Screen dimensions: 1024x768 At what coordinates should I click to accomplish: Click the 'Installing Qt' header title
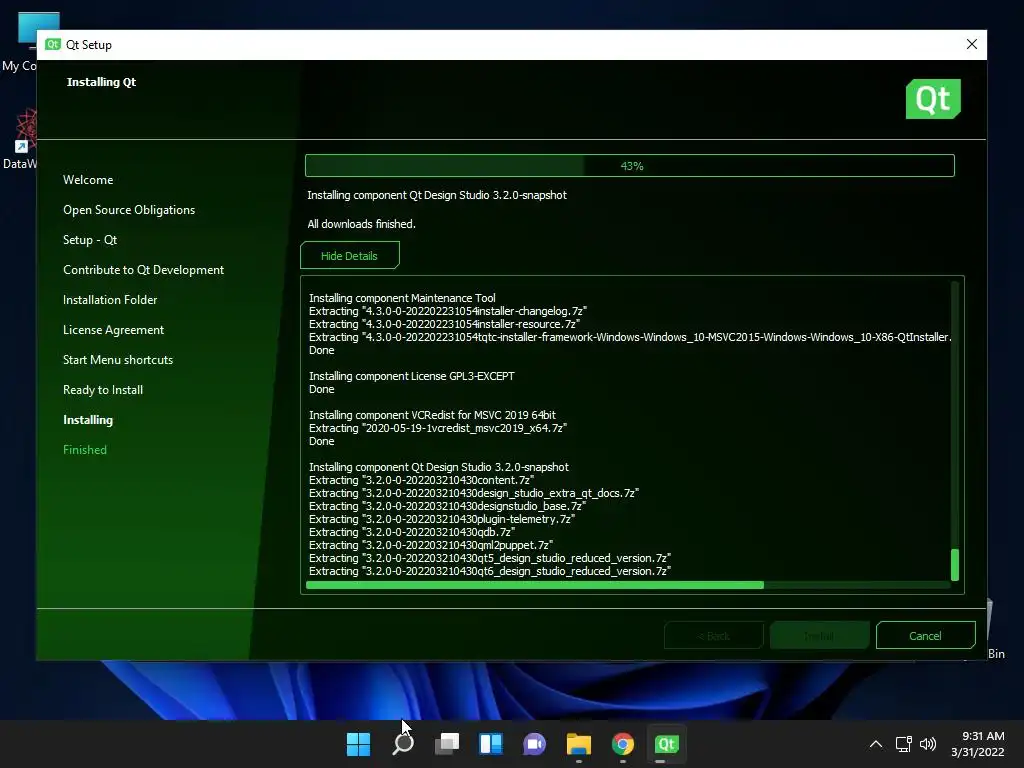[101, 82]
